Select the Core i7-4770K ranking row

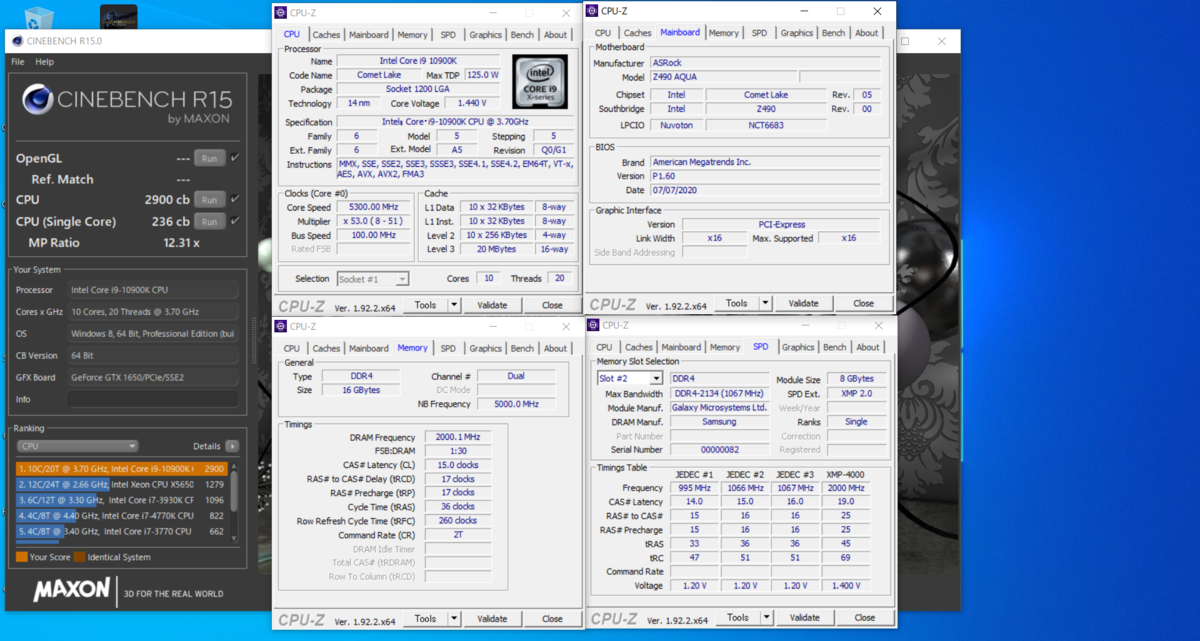[121, 516]
